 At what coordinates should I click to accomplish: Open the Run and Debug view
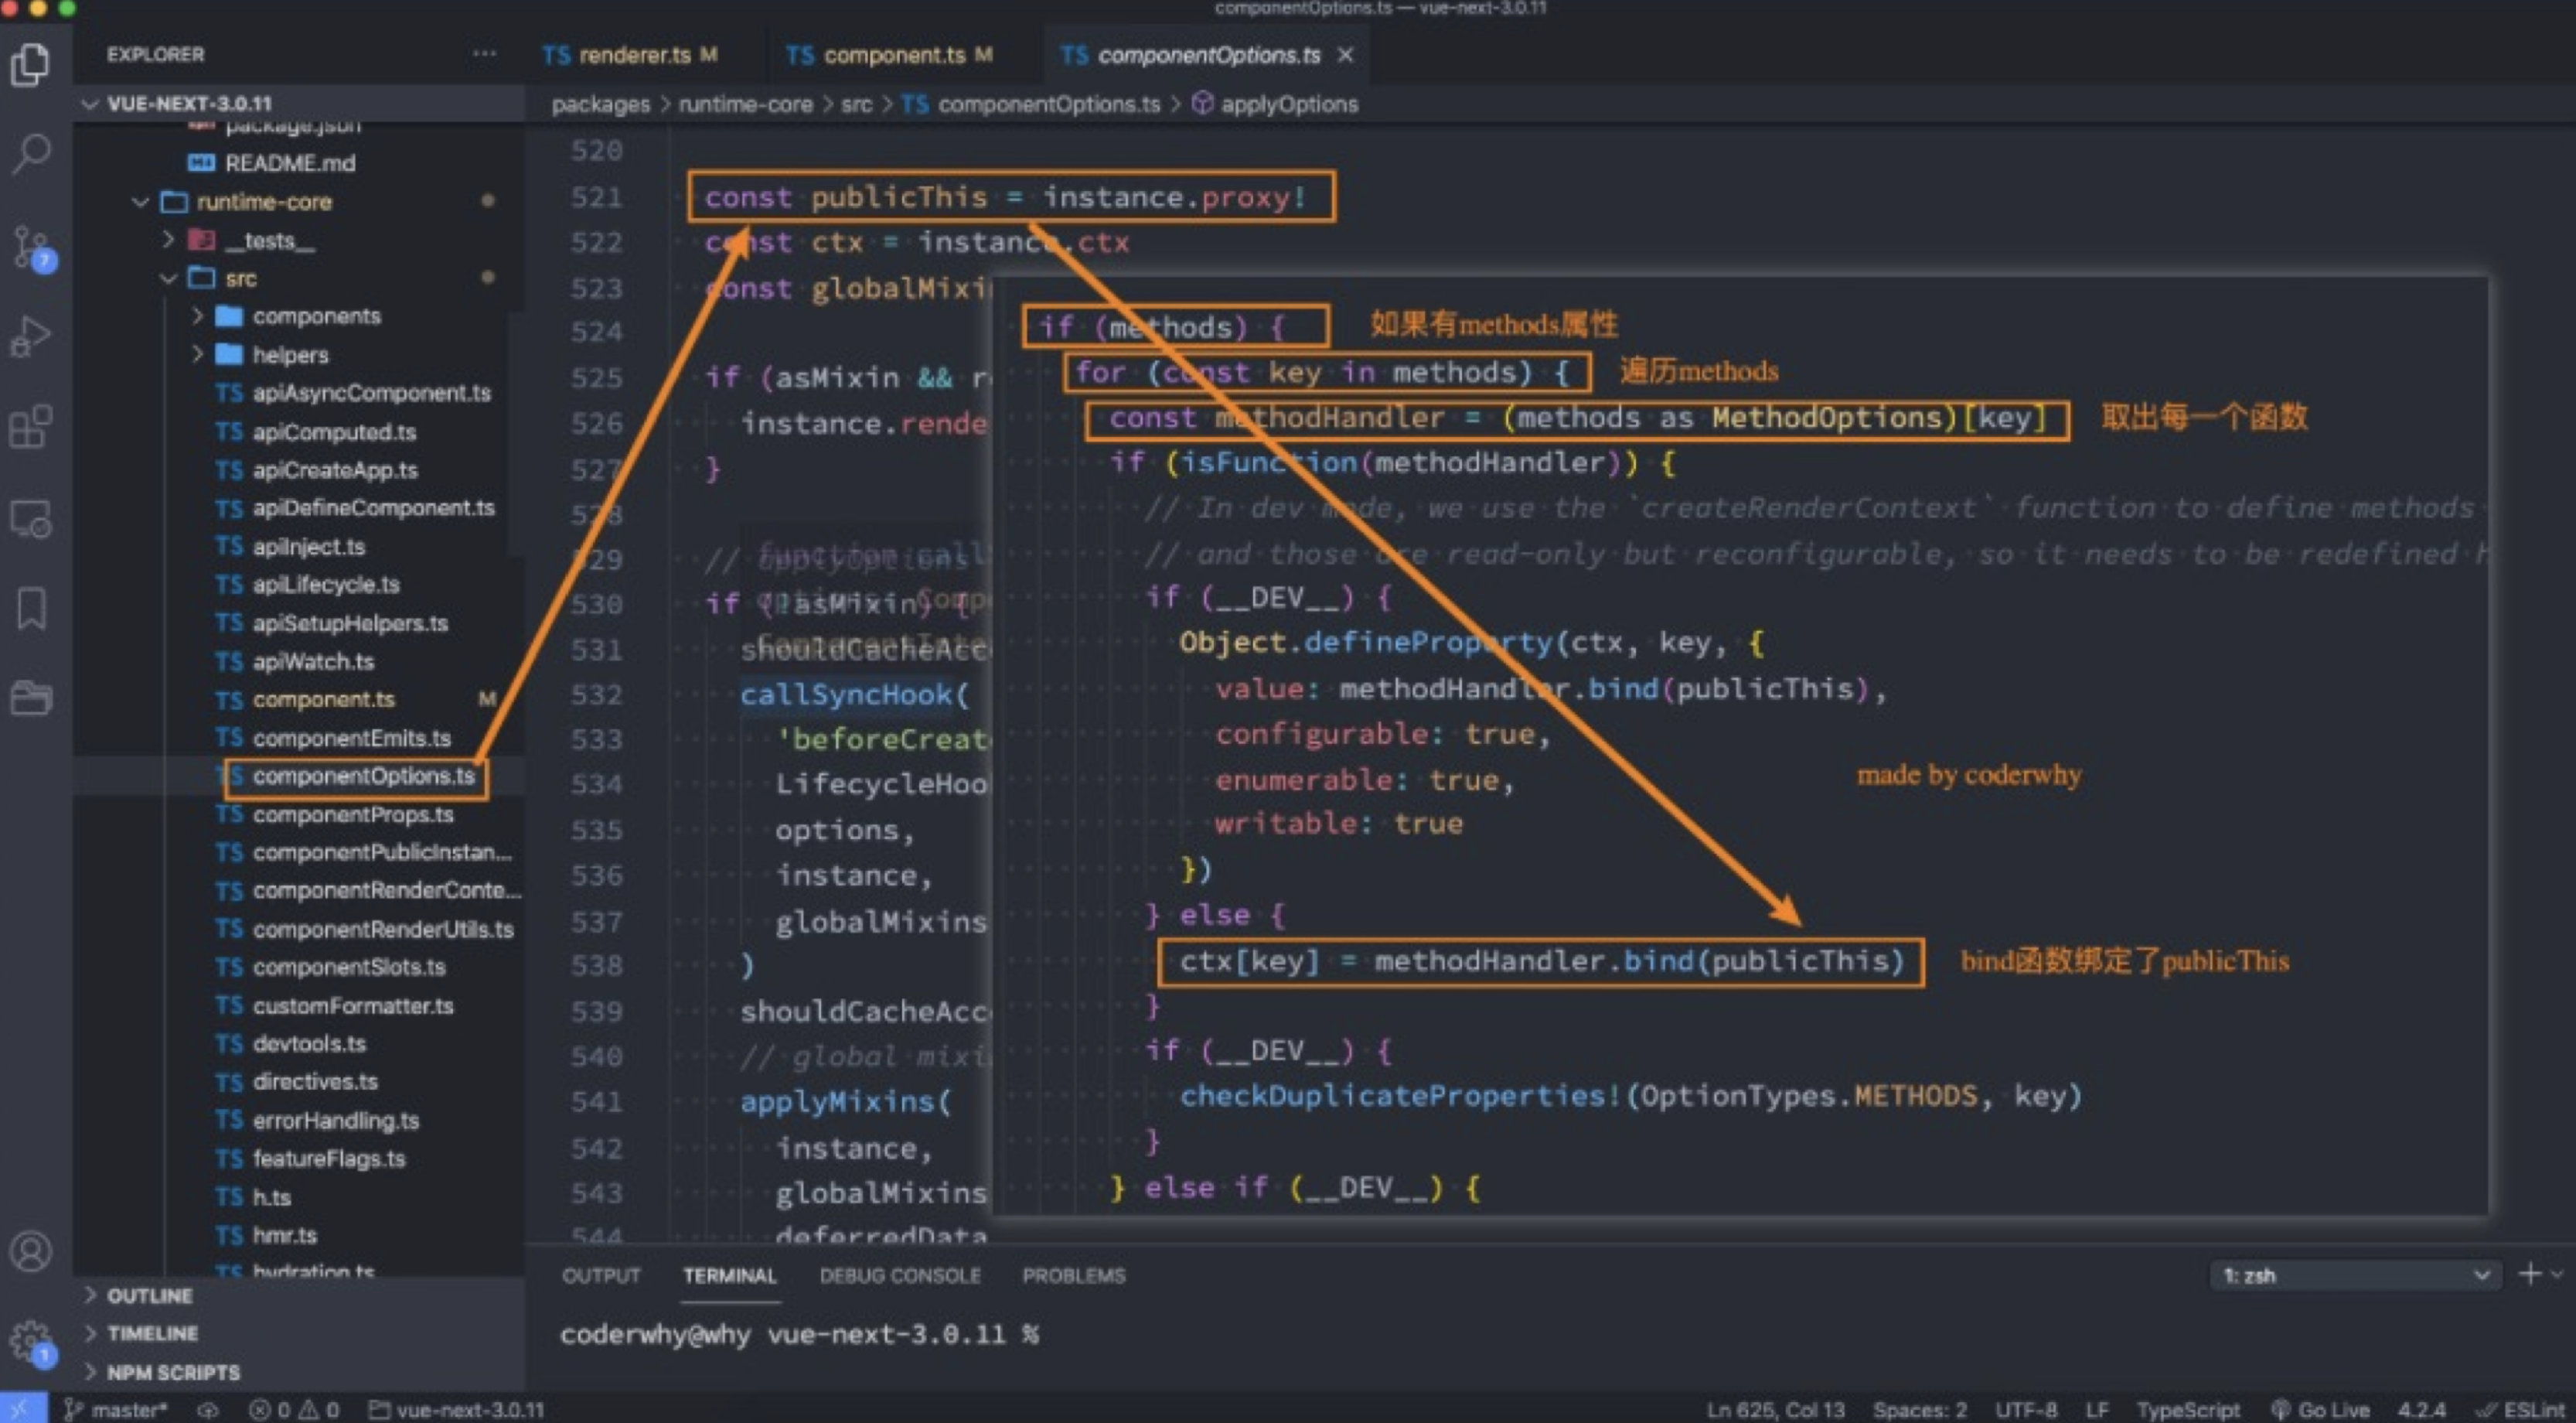31,336
